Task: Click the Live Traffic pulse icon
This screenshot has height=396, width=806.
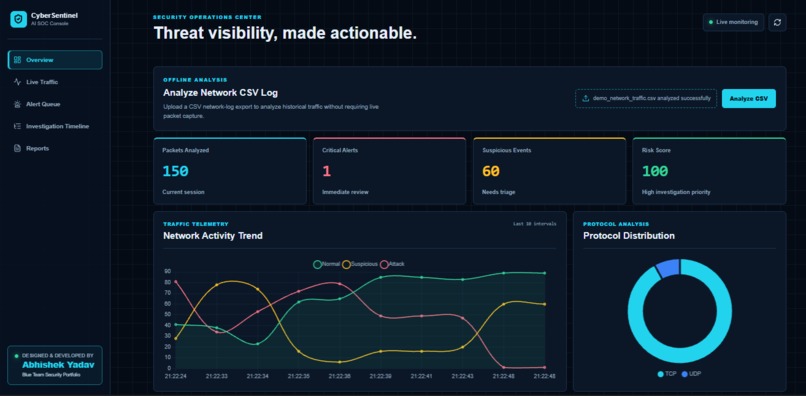Action: pyautogui.click(x=17, y=82)
